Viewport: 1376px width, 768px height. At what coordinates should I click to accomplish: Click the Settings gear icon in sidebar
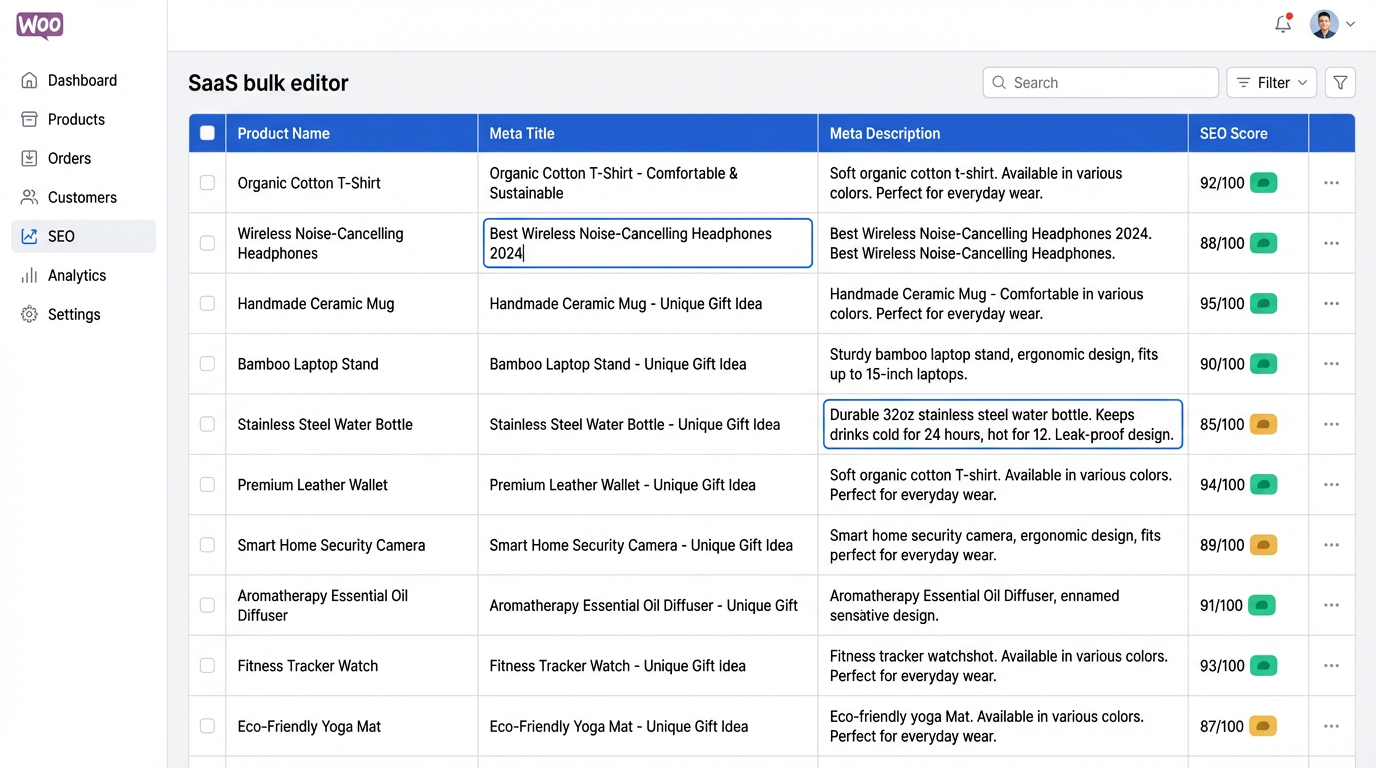pos(30,314)
